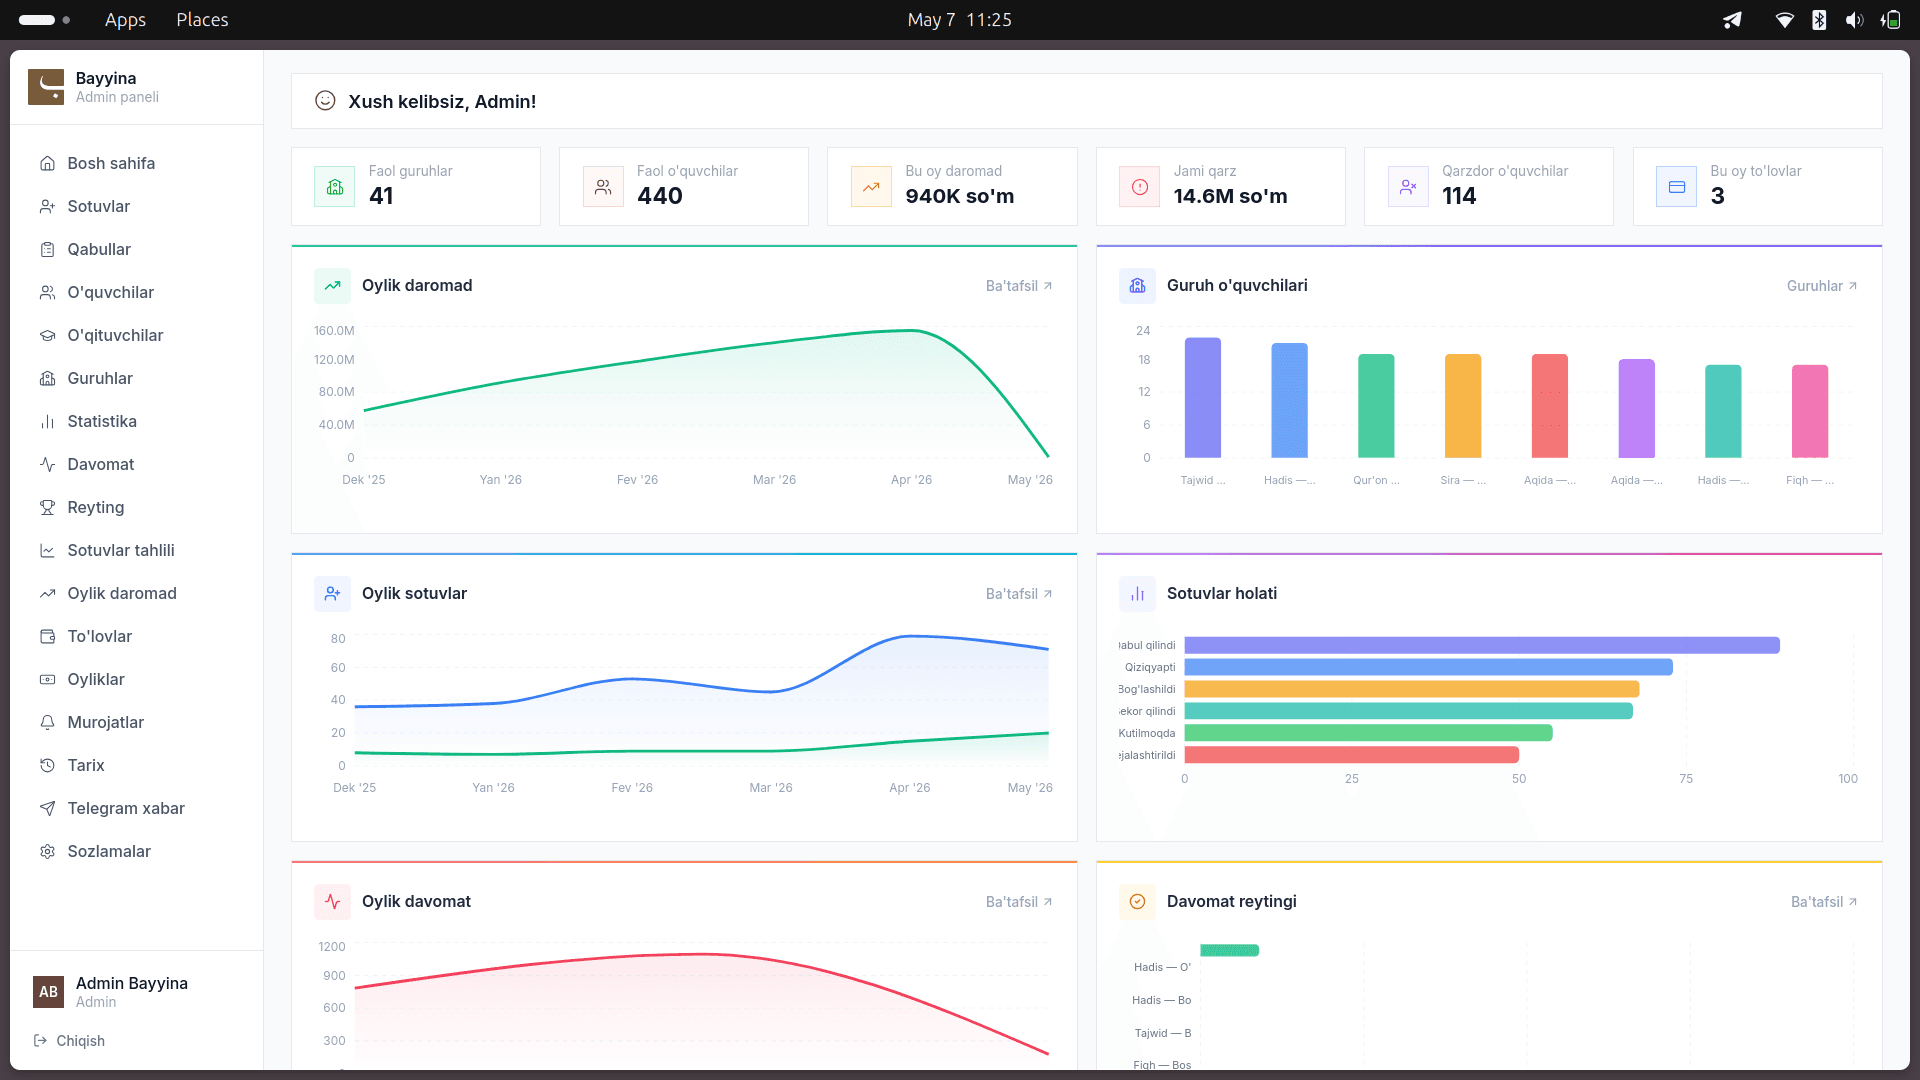Click the Xush kelibsiz, Admin! greeting

pyautogui.click(x=442, y=101)
